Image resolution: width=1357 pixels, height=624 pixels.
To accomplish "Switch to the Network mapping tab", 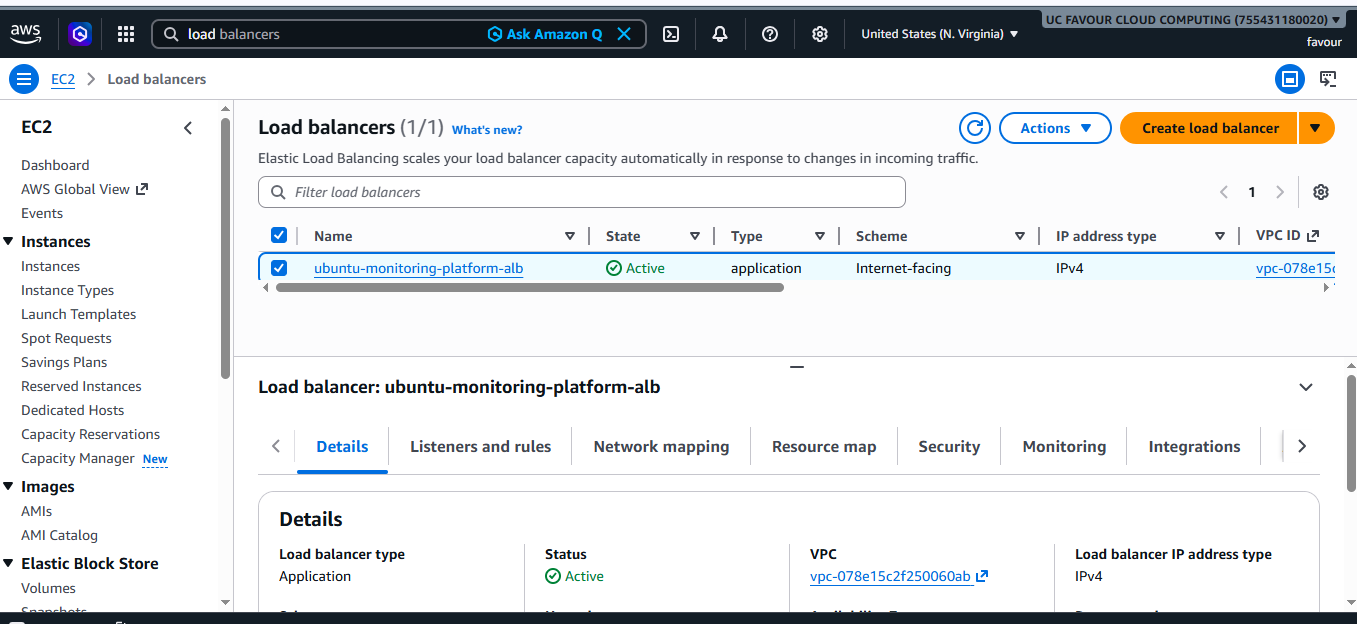I will pos(661,447).
